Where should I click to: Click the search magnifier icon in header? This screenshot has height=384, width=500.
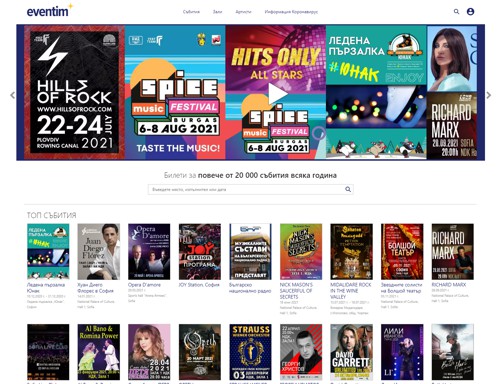(456, 12)
